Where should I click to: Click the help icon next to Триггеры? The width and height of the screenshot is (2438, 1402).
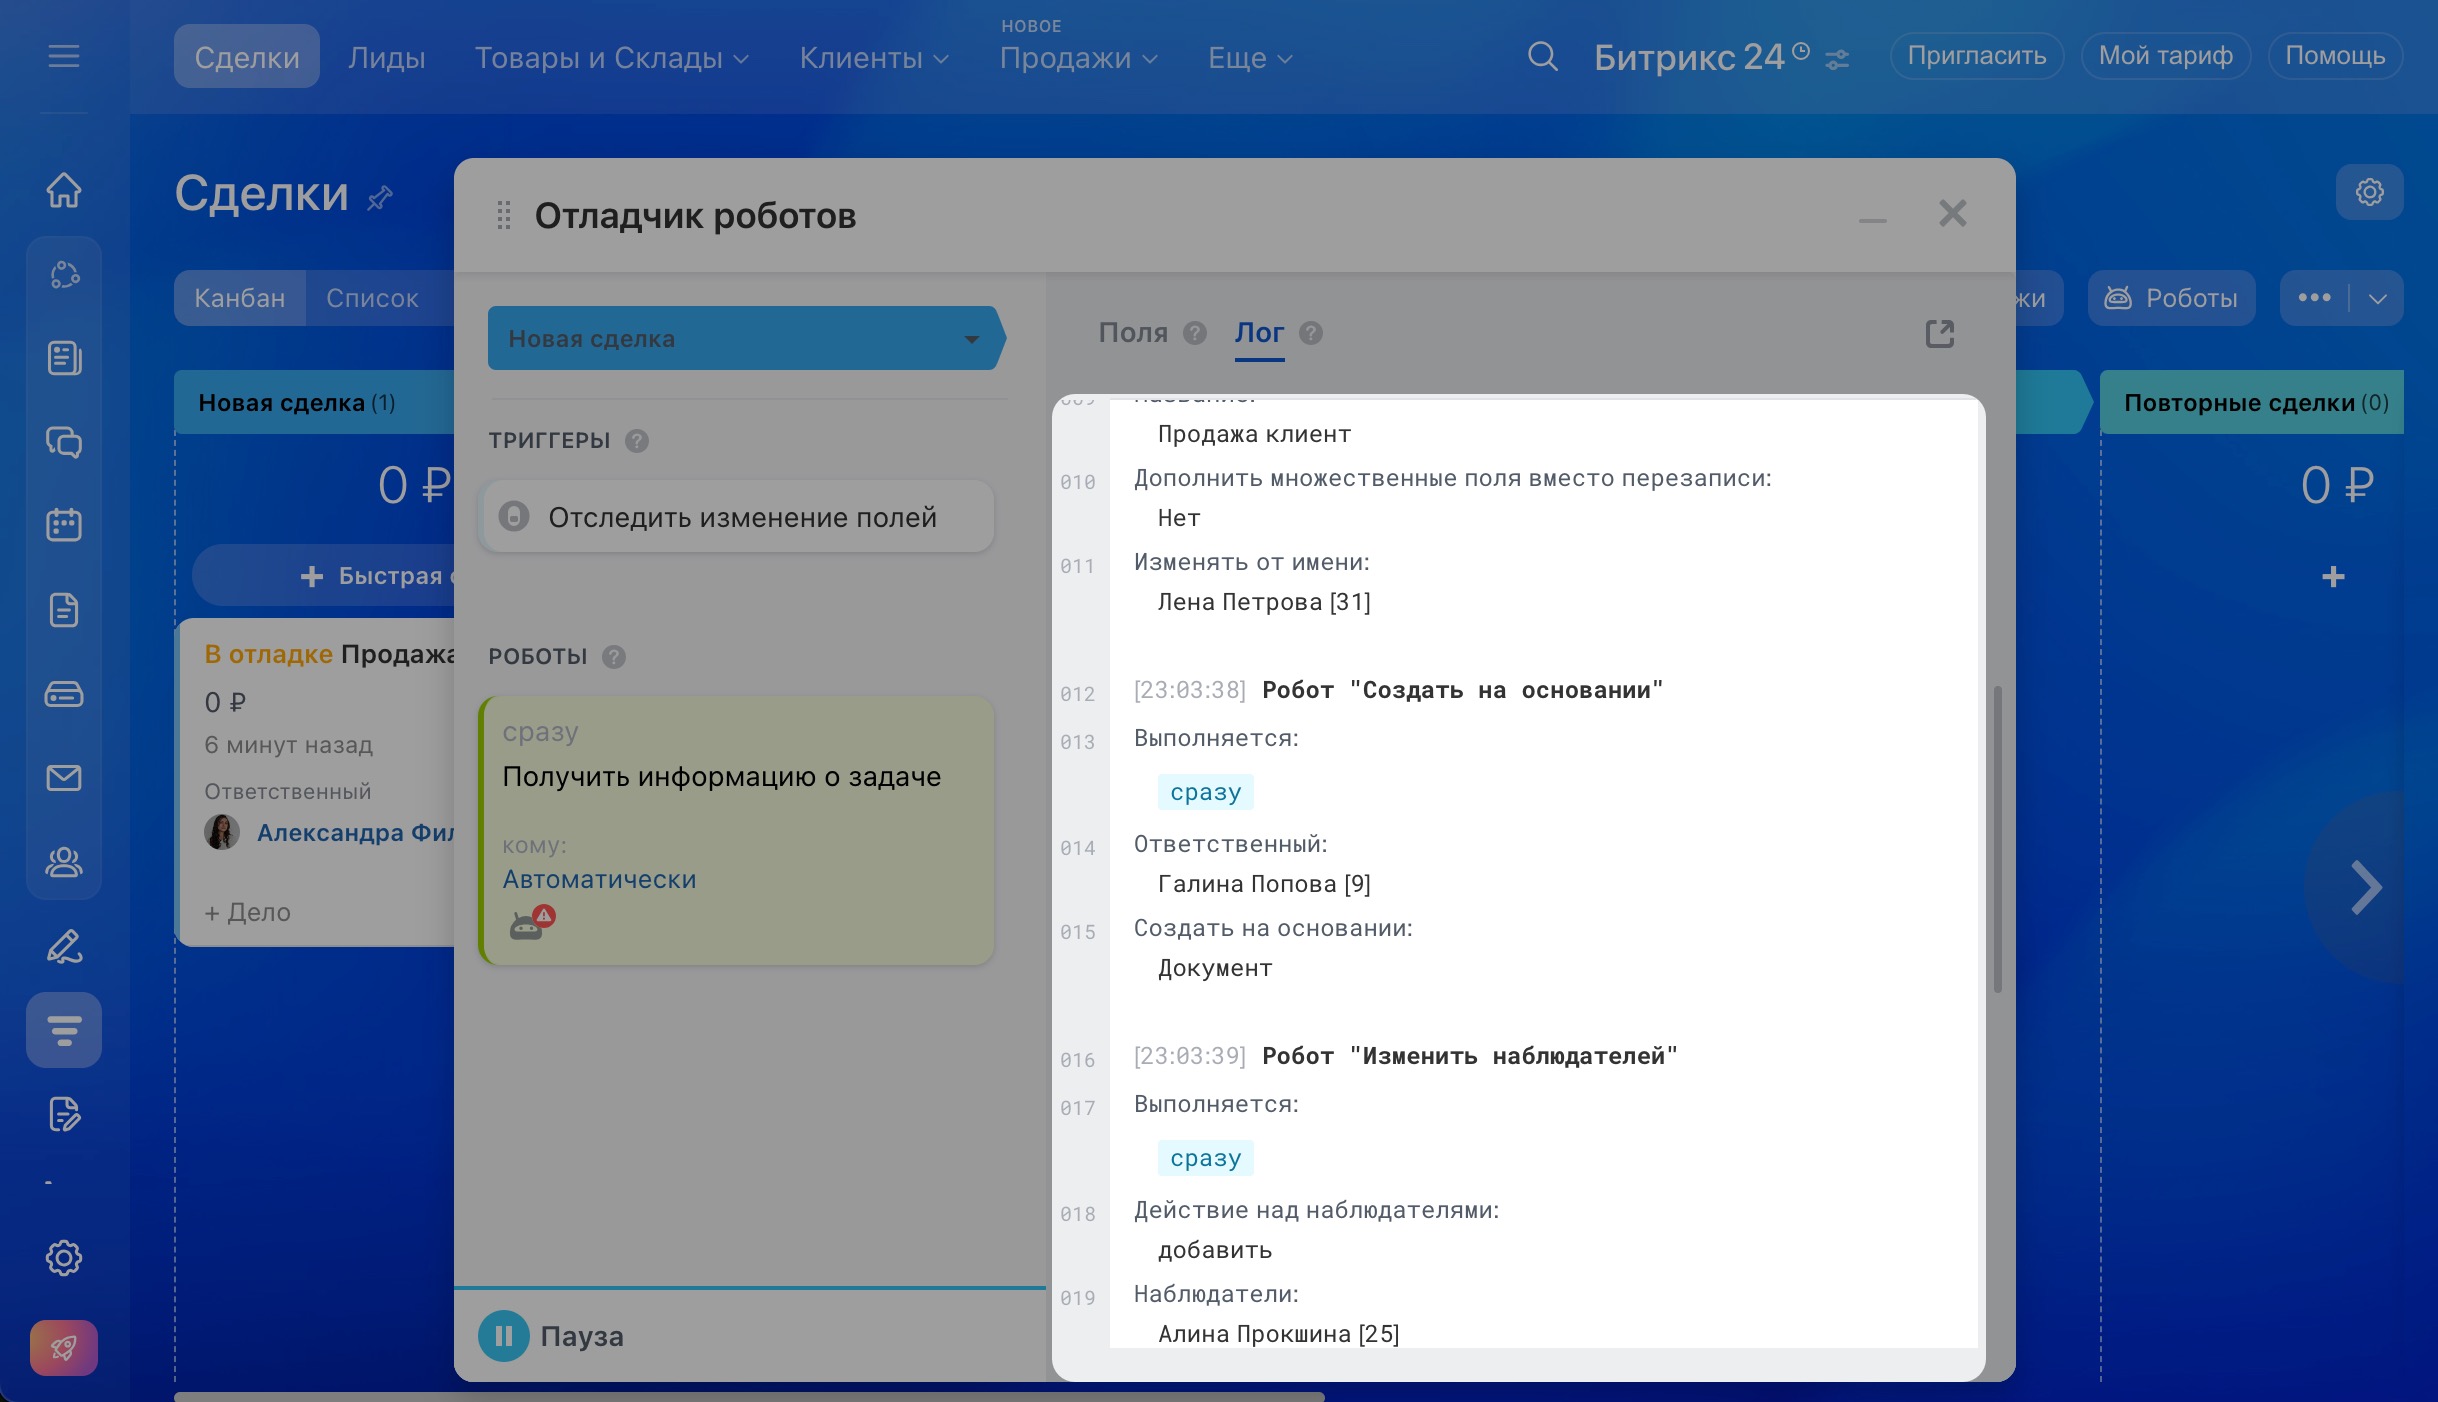(x=637, y=441)
